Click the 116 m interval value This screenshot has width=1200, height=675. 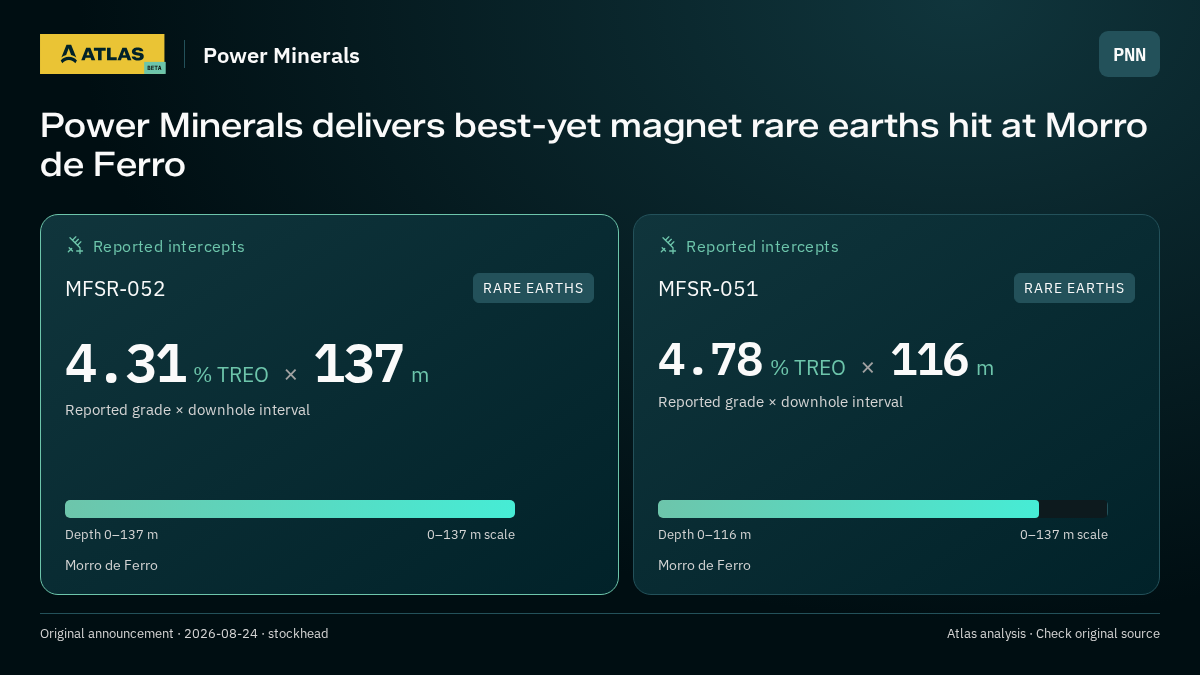click(x=942, y=360)
